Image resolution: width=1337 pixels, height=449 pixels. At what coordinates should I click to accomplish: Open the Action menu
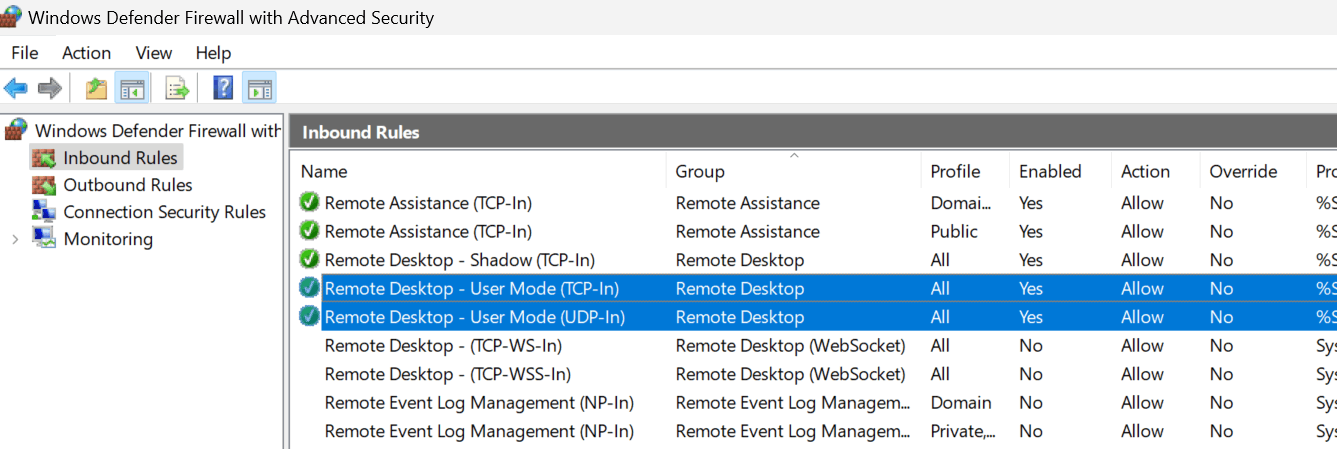coord(87,53)
